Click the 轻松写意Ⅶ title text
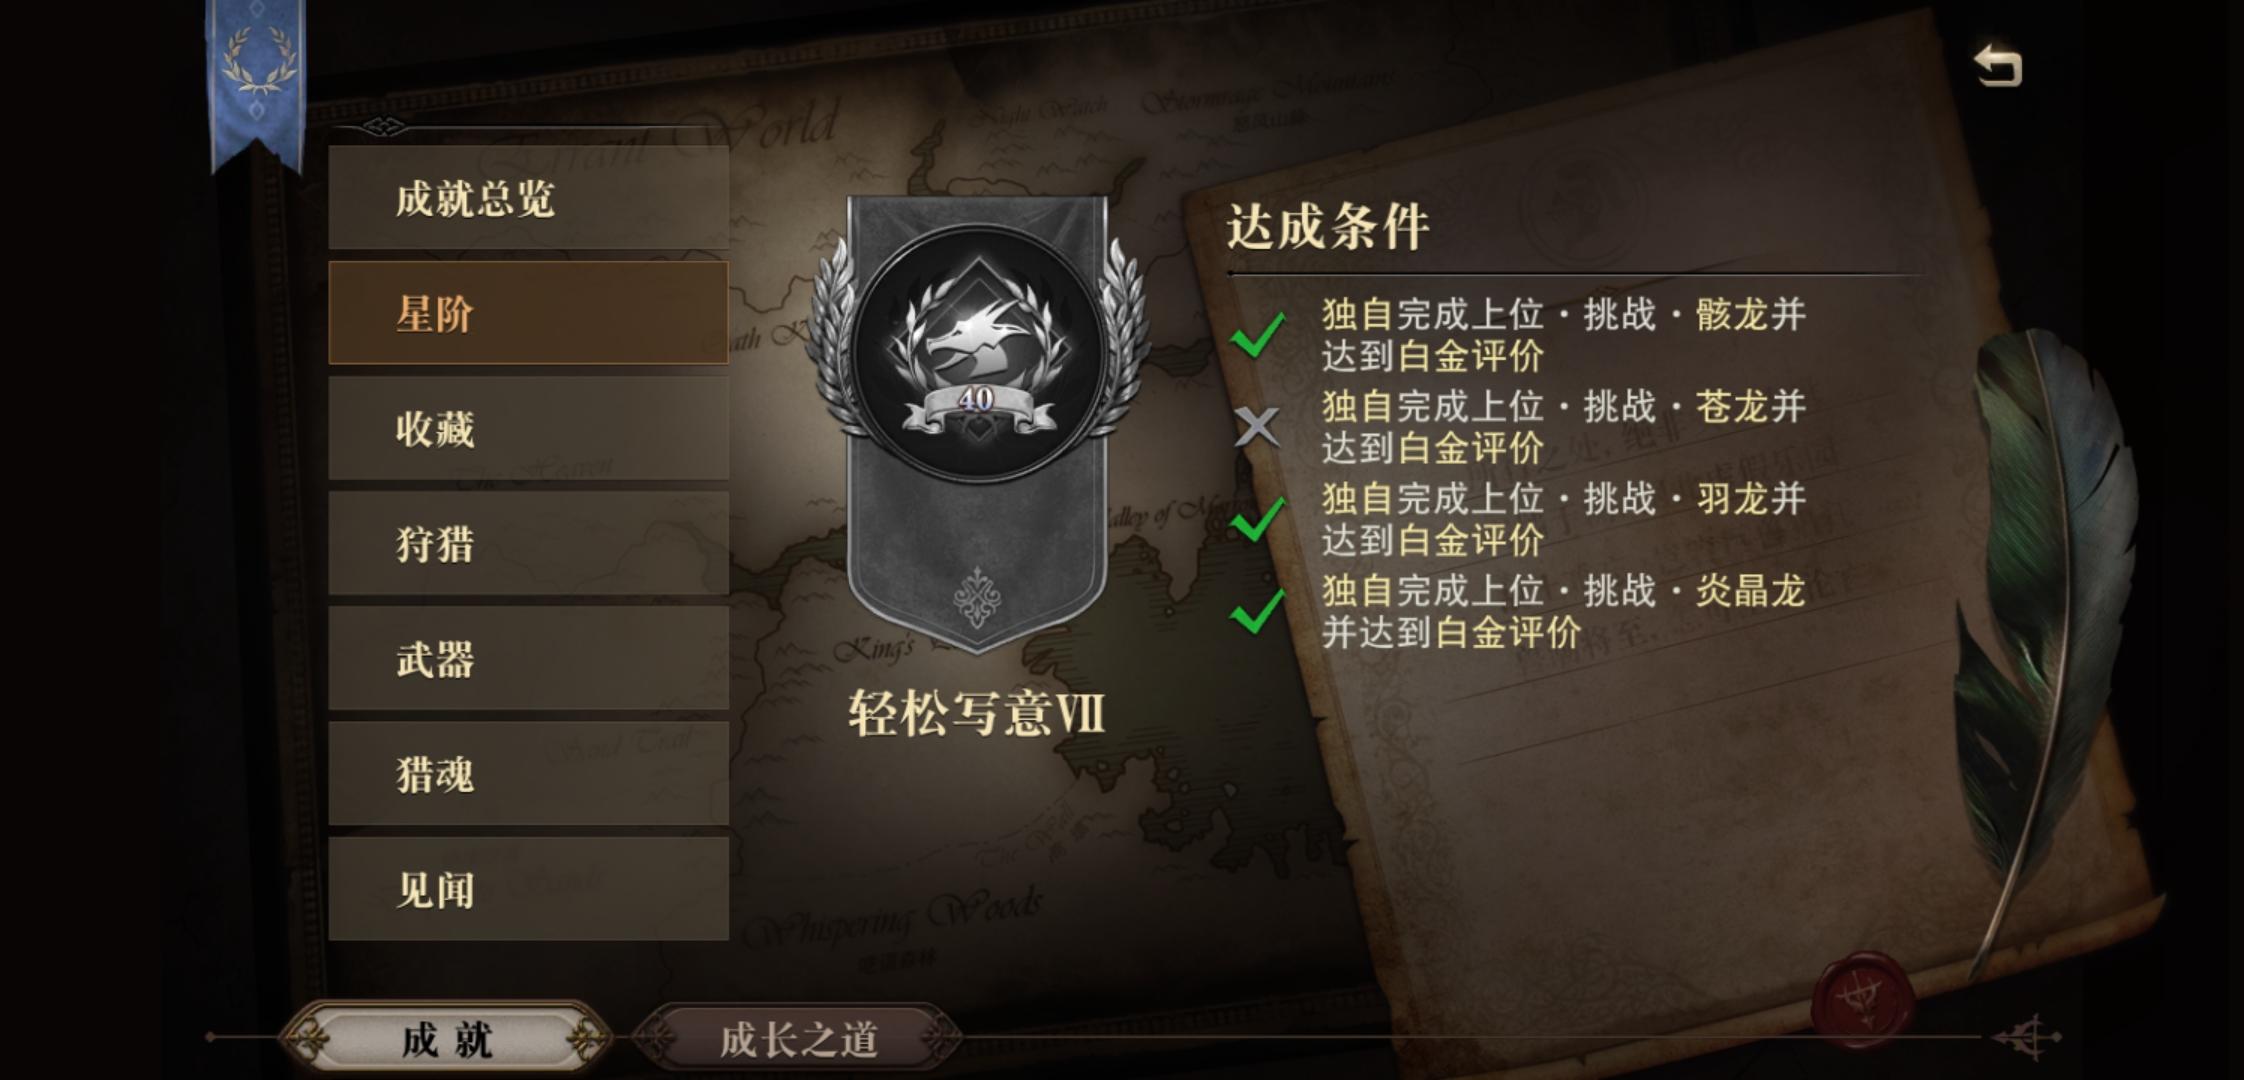This screenshot has width=2244, height=1080. click(976, 713)
